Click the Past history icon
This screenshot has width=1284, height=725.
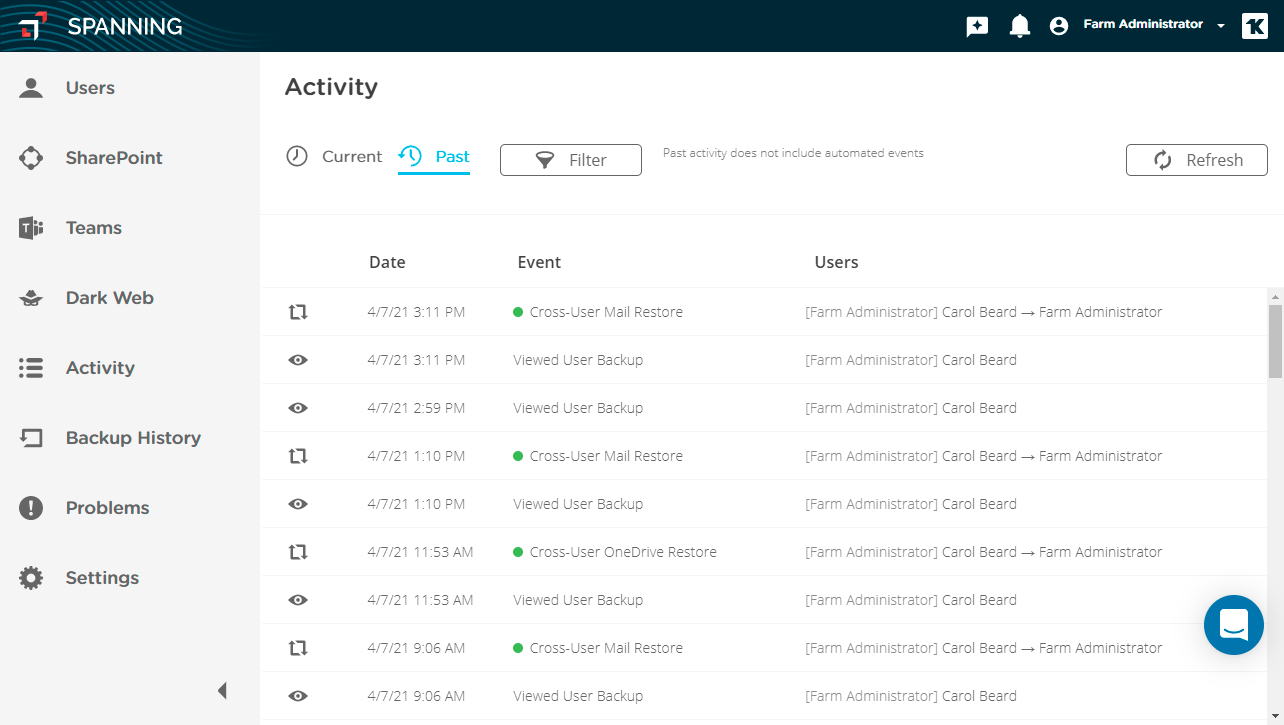410,157
